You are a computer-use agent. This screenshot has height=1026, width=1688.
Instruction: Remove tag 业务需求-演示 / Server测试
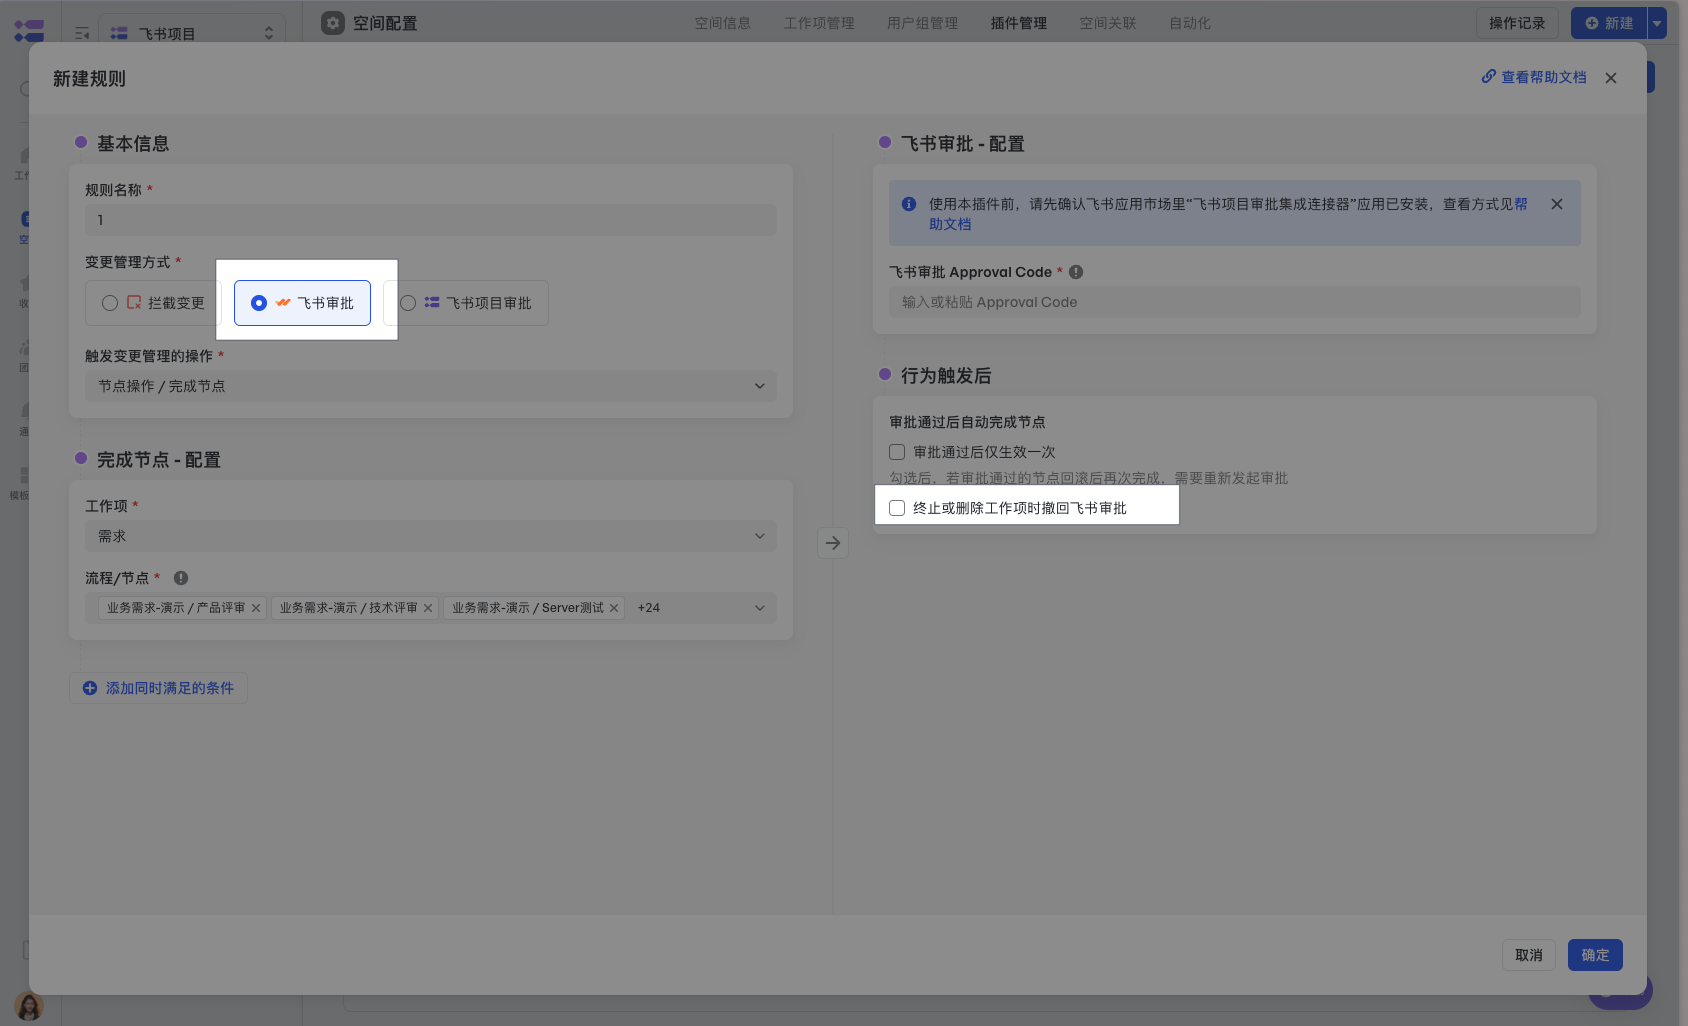pos(614,608)
